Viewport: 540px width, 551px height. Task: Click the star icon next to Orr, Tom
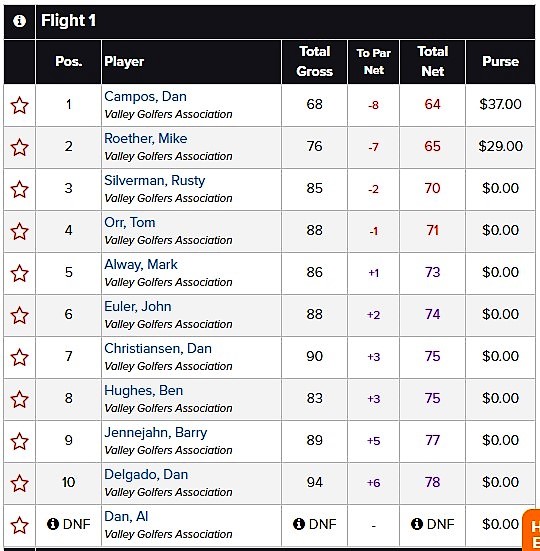(19, 231)
